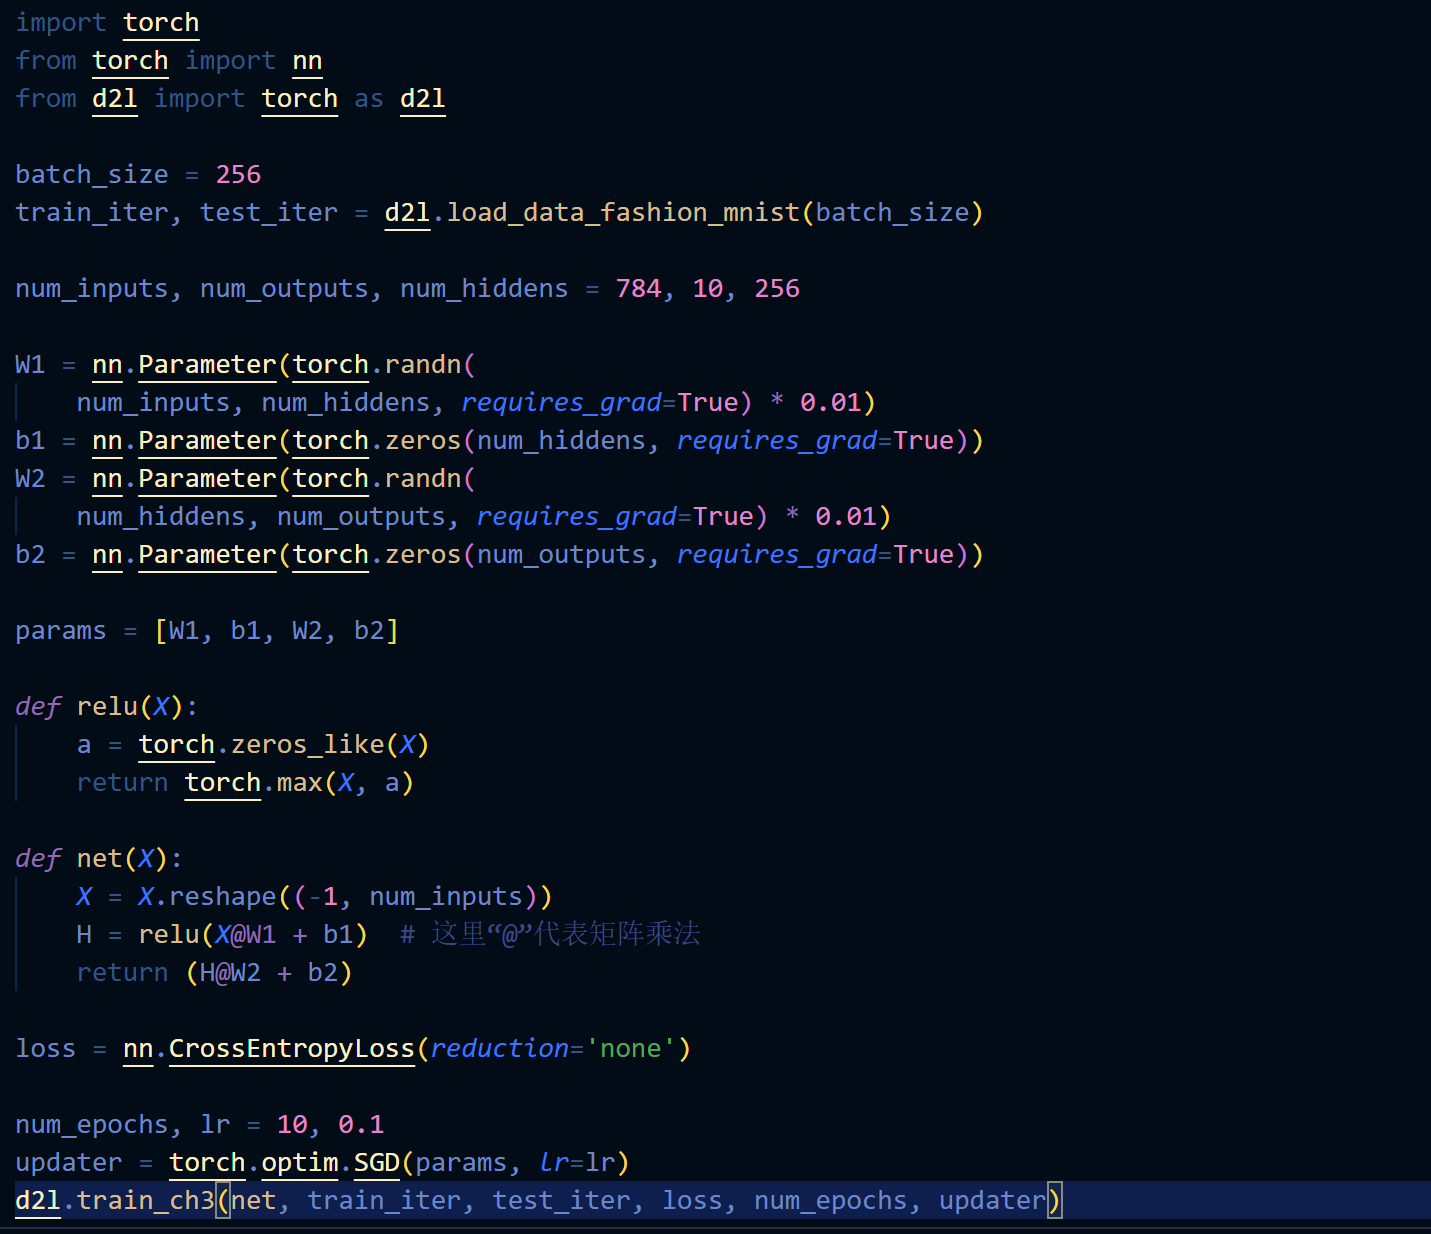1431x1234 pixels.
Task: Click SGD in the updater line
Action: point(377,1163)
